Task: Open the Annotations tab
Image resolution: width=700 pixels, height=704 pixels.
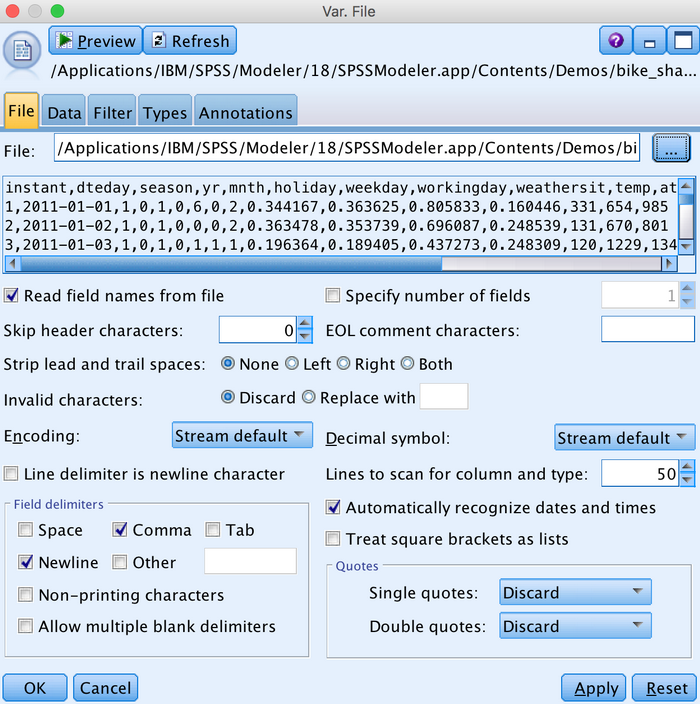Action: click(x=246, y=113)
